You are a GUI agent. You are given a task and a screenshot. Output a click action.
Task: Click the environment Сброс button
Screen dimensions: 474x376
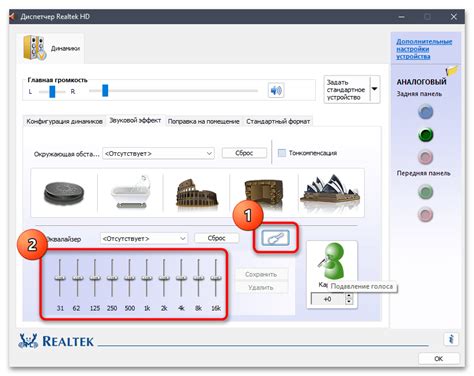(244, 153)
